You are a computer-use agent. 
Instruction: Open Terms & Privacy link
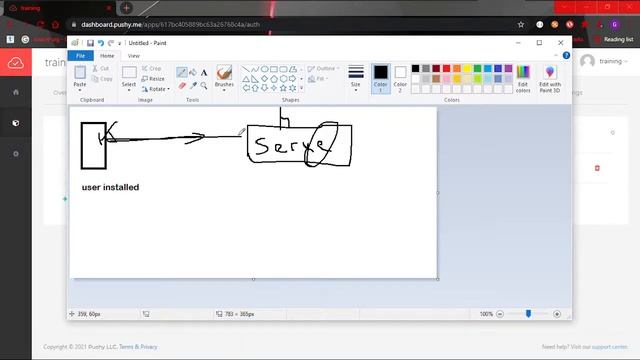pos(138,347)
